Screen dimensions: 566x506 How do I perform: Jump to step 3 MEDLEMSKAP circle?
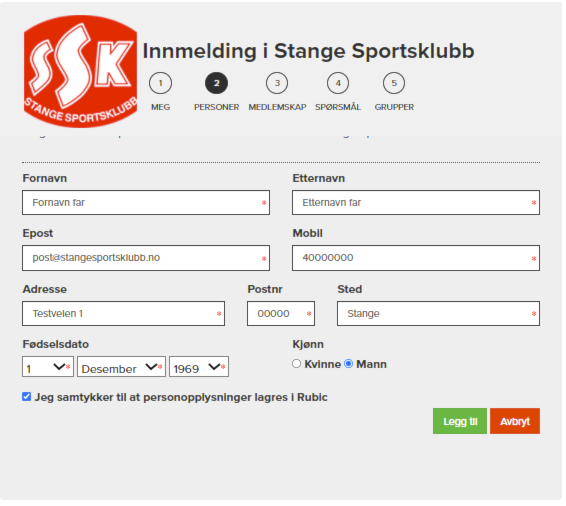pyautogui.click(x=277, y=83)
